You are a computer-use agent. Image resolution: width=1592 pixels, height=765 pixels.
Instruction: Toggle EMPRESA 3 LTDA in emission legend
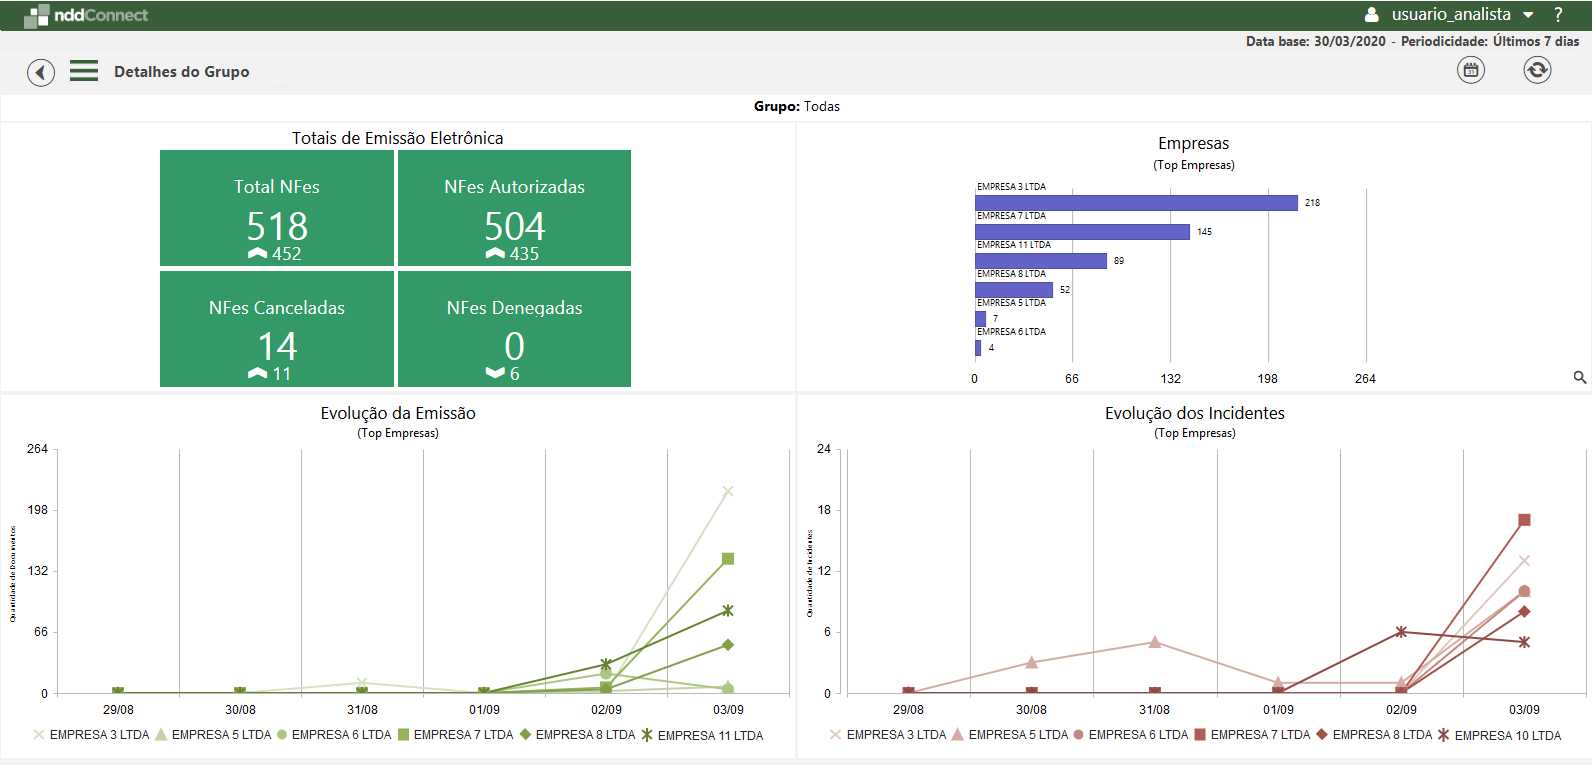click(90, 735)
